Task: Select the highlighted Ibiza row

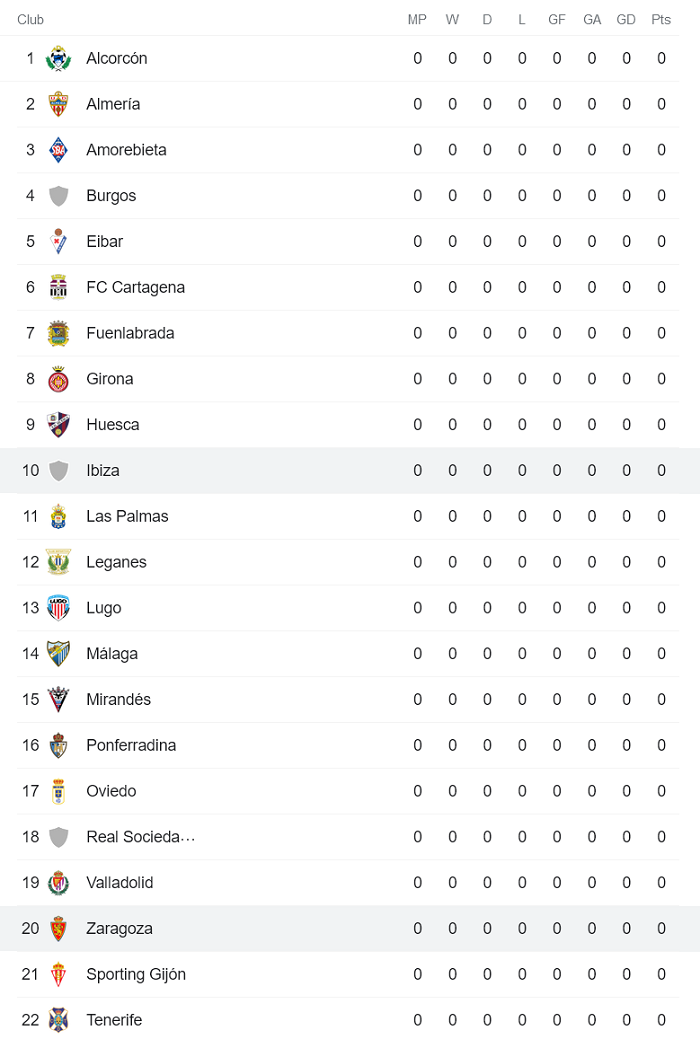Action: [x=350, y=470]
